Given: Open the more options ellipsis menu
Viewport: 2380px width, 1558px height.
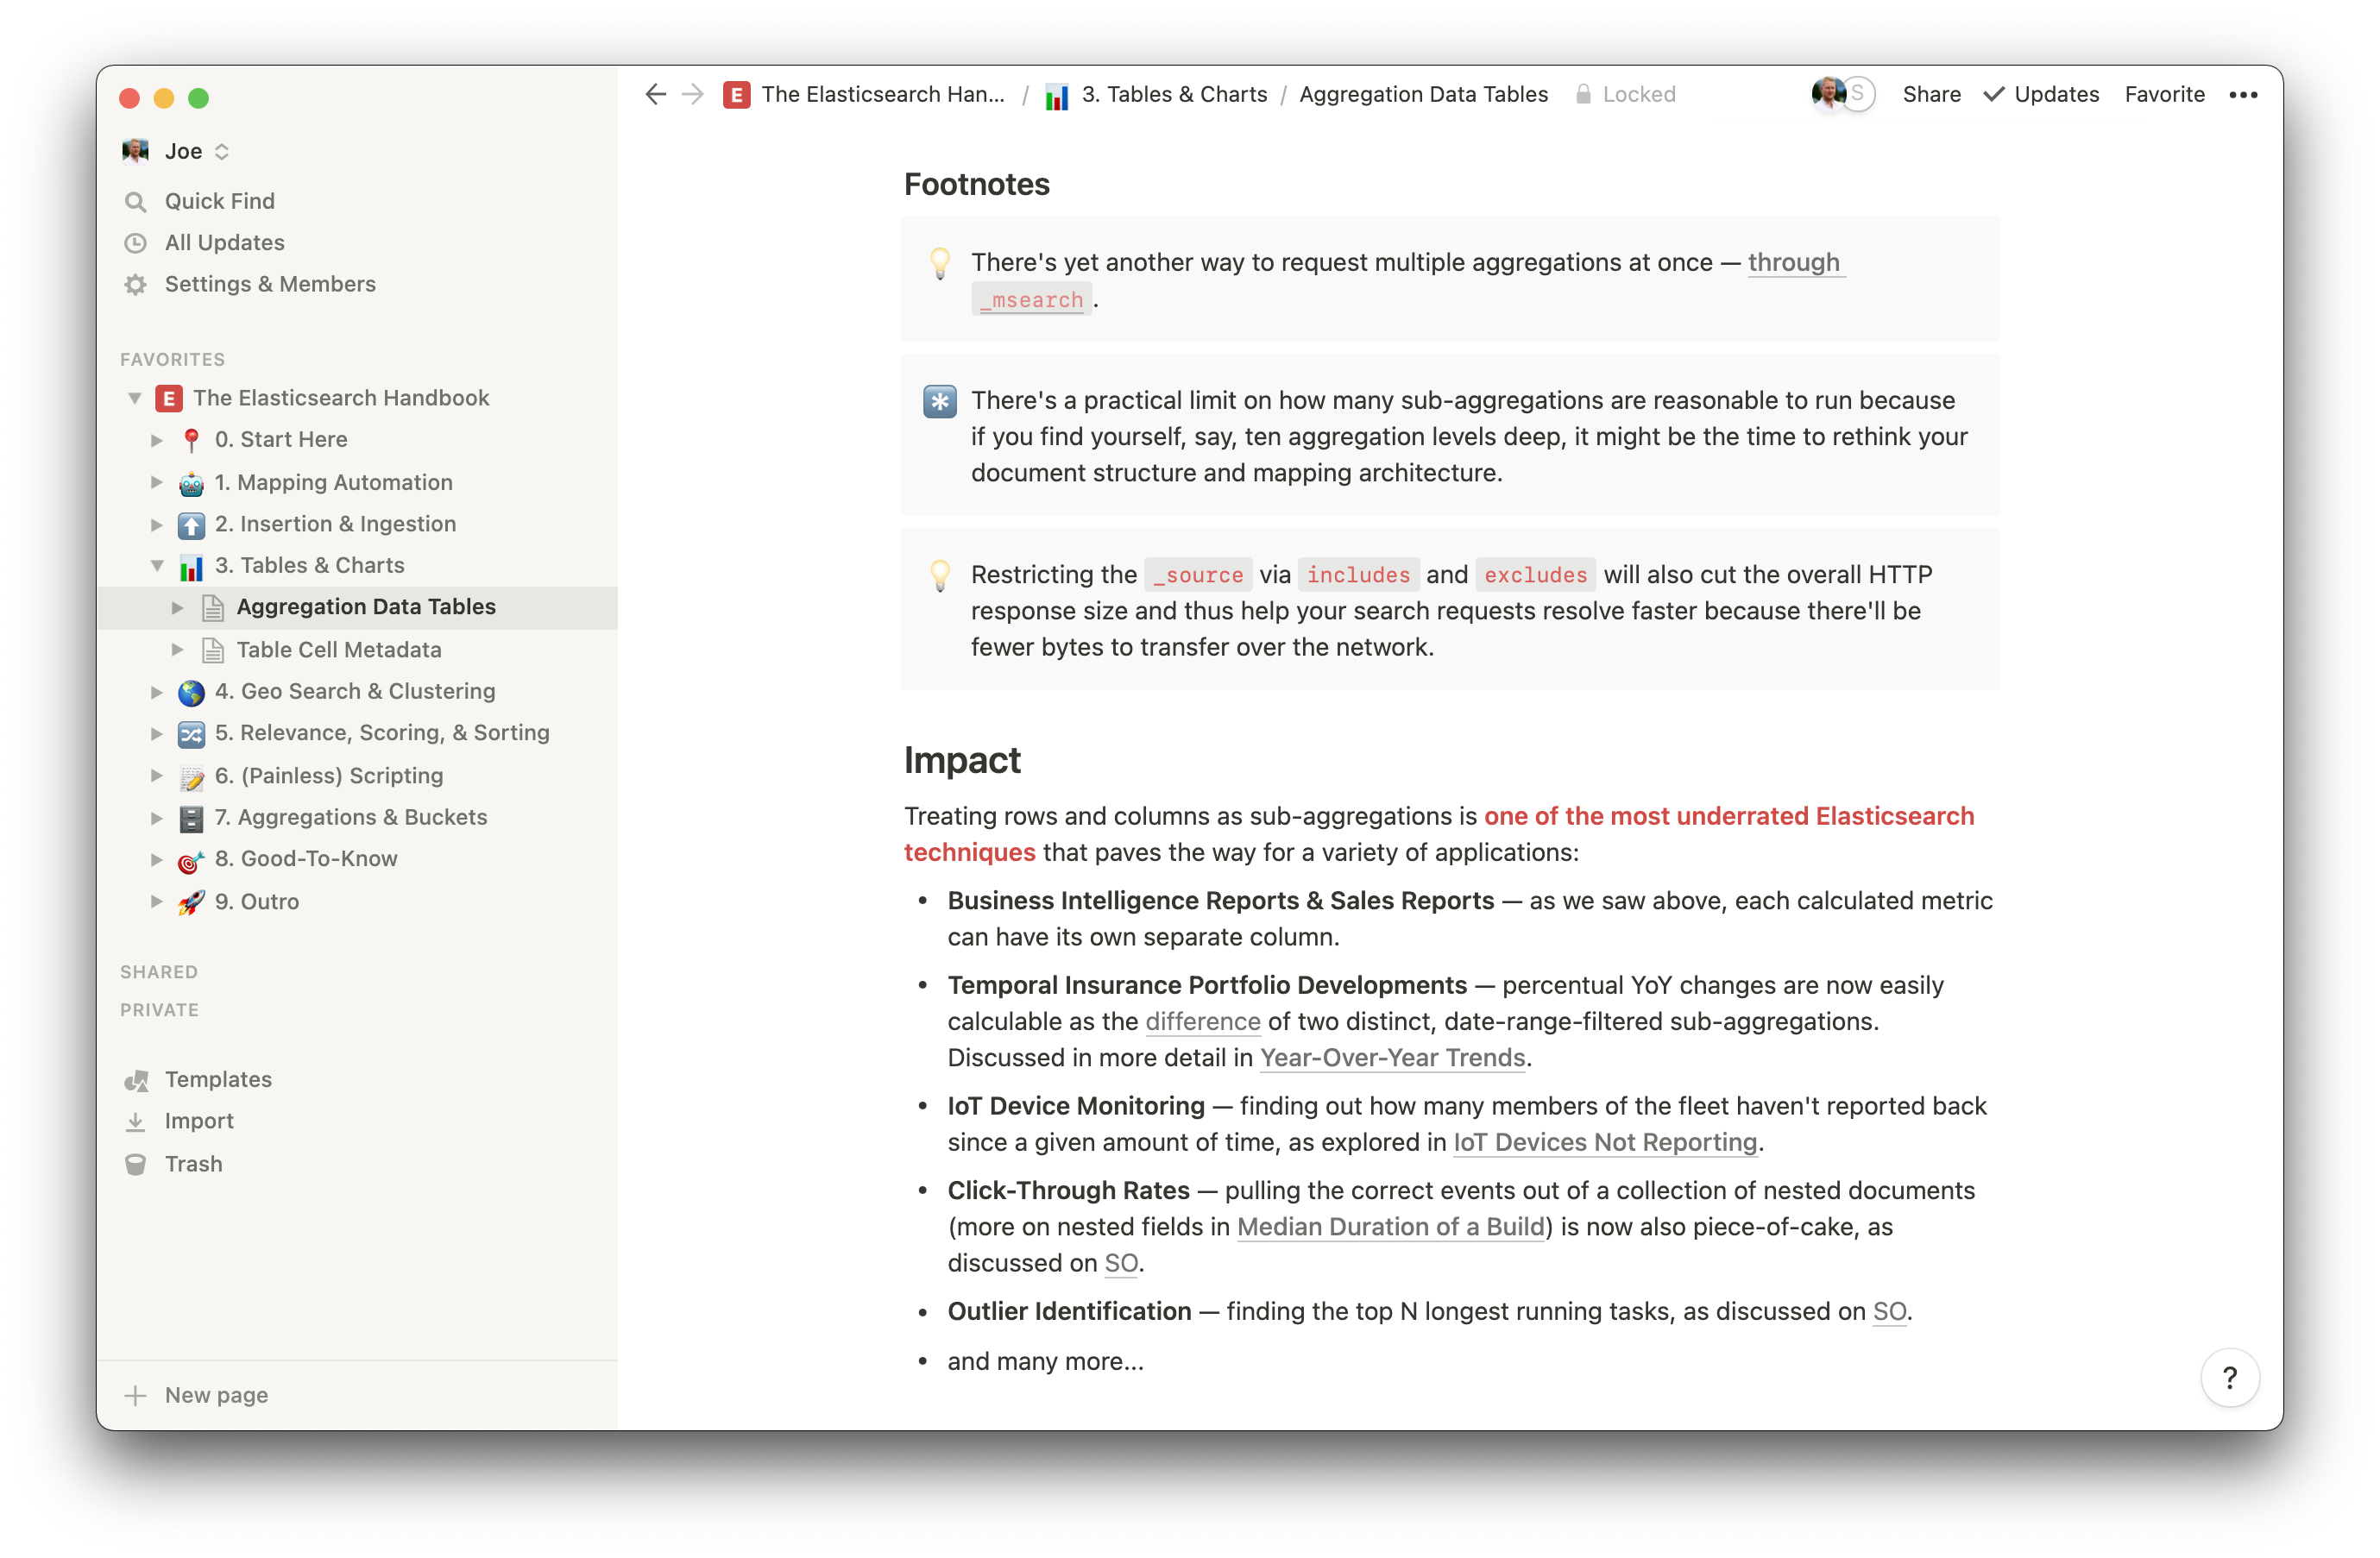Looking at the screenshot, I should pos(2243,94).
